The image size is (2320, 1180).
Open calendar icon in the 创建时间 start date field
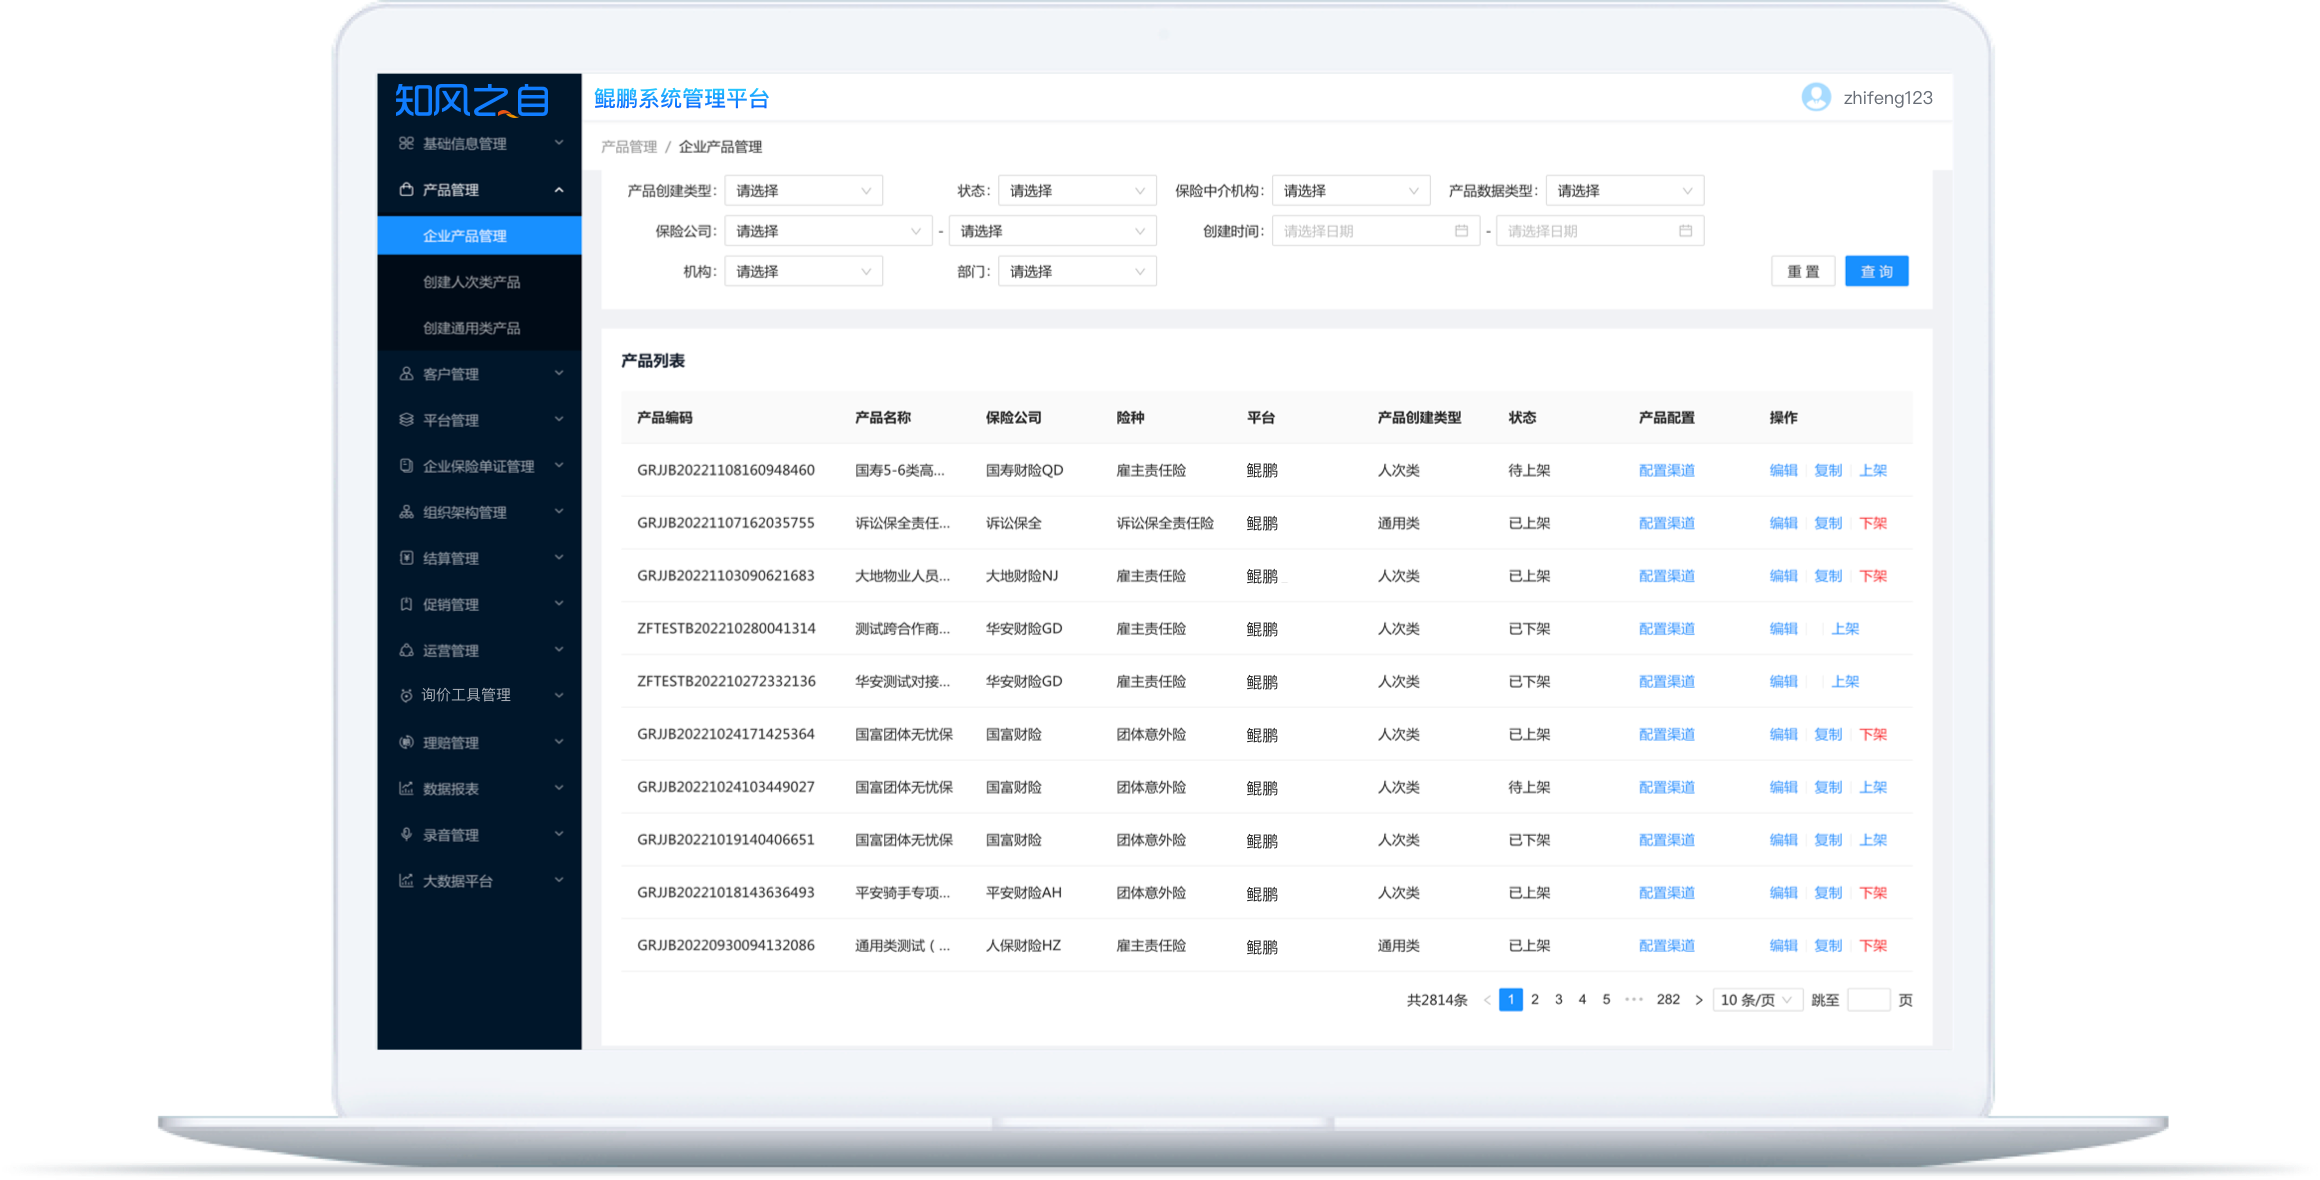click(1461, 231)
